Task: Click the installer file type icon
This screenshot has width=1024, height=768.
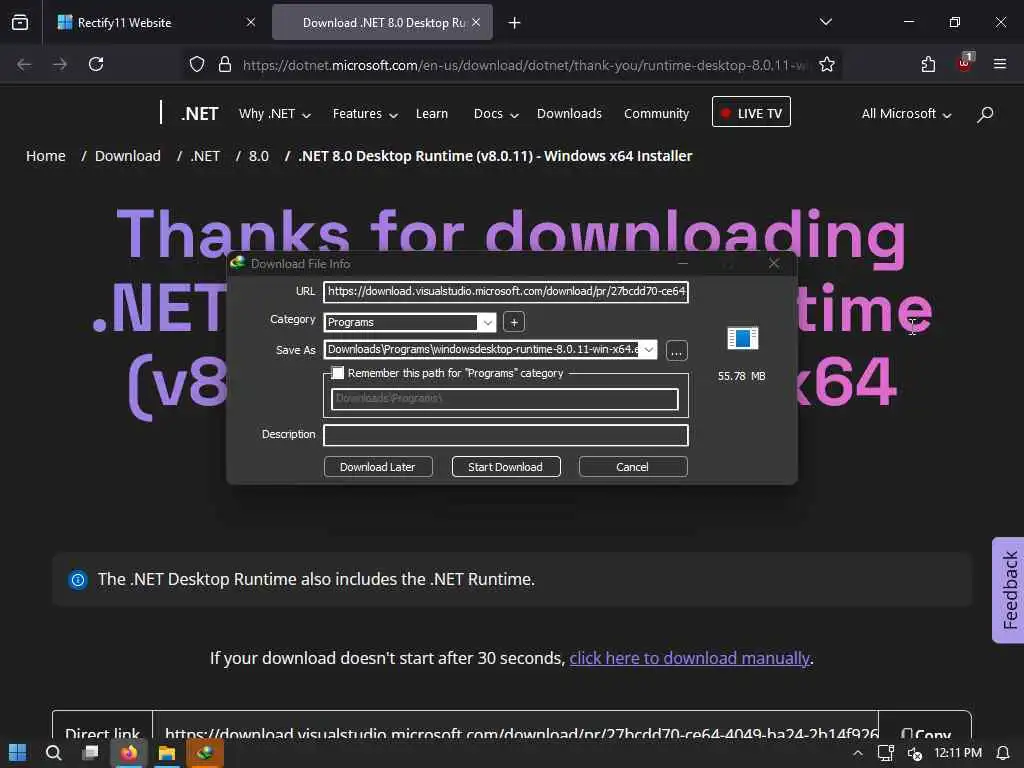Action: (x=743, y=338)
